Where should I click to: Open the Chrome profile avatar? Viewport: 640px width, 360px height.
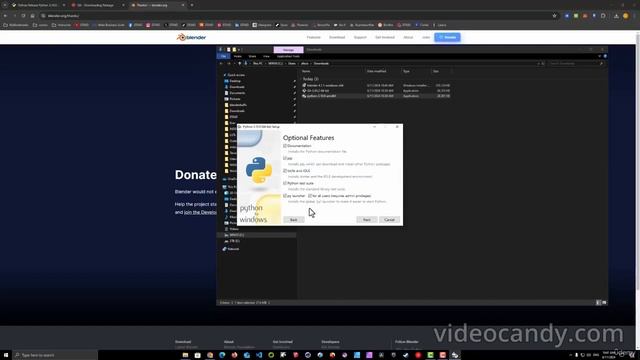point(625,16)
